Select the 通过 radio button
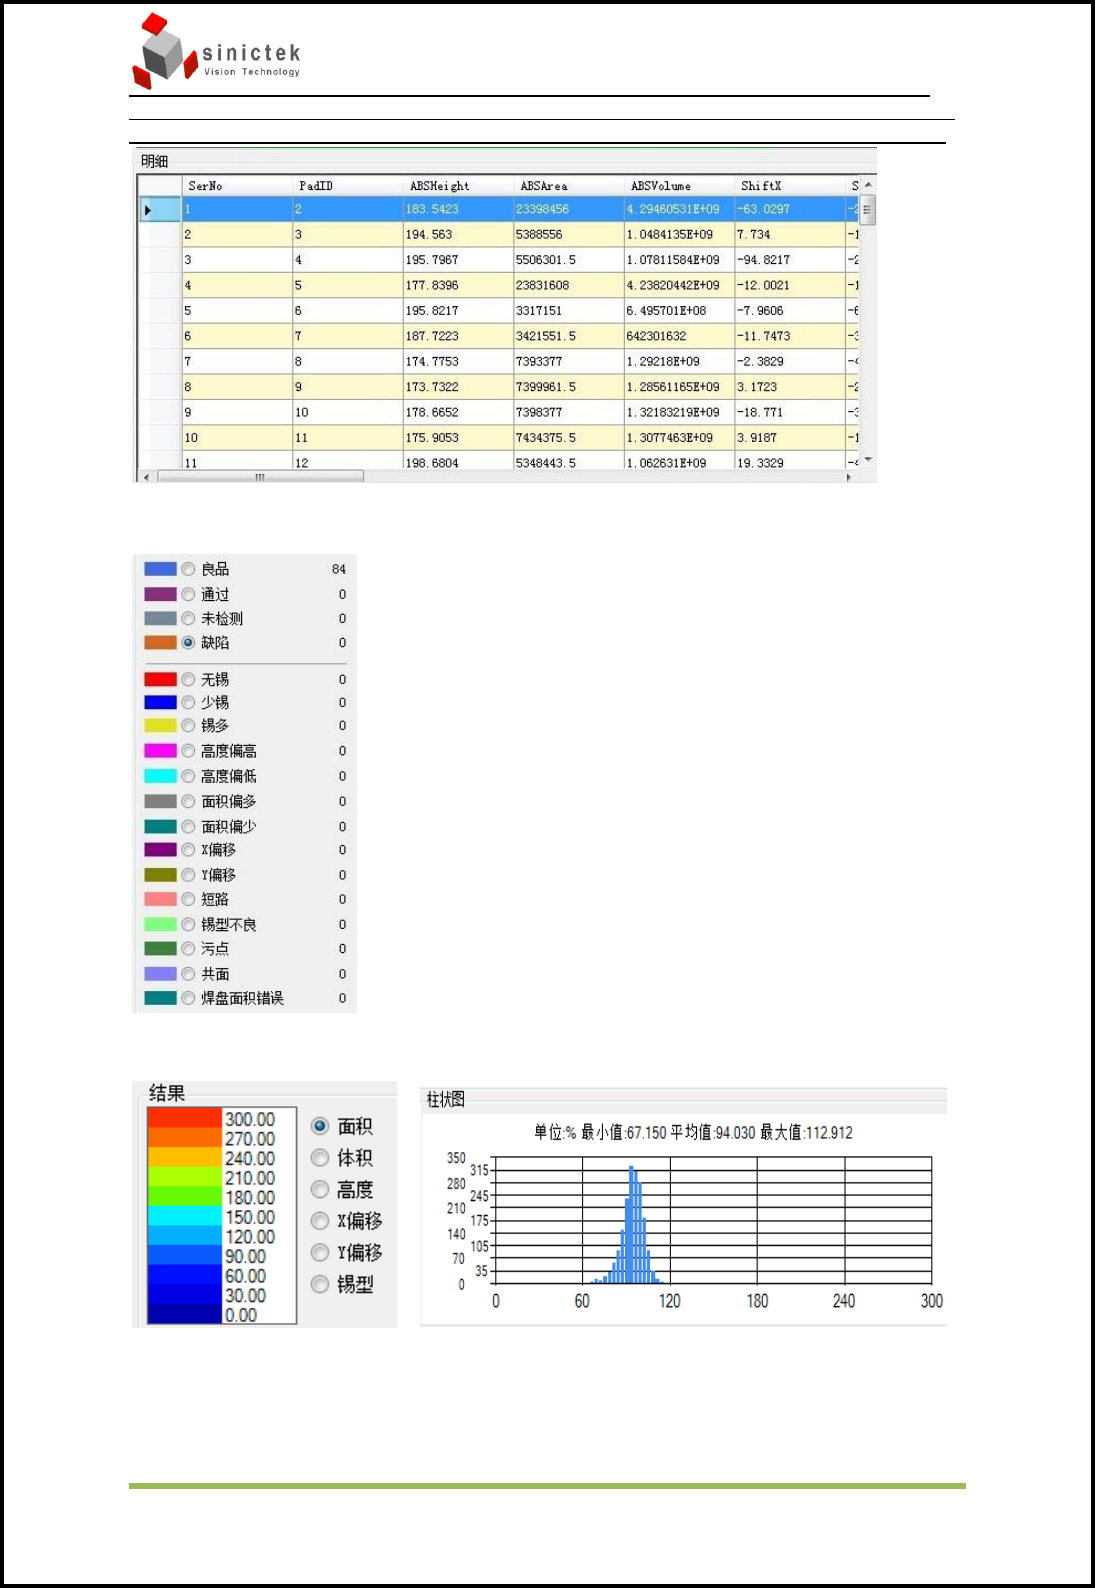 tap(188, 594)
